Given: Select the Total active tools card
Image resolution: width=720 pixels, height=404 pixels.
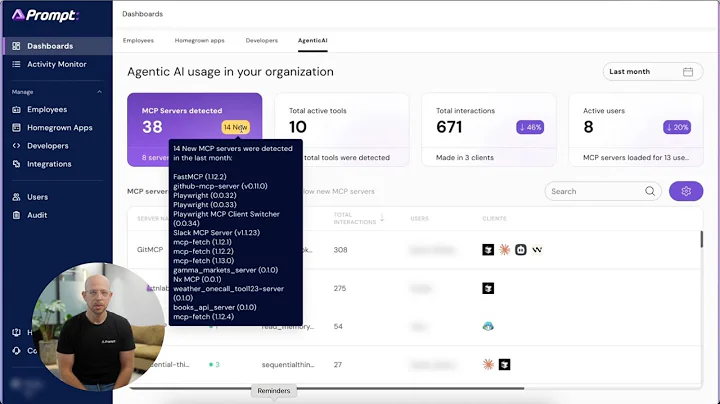Looking at the screenshot, I should (x=342, y=130).
